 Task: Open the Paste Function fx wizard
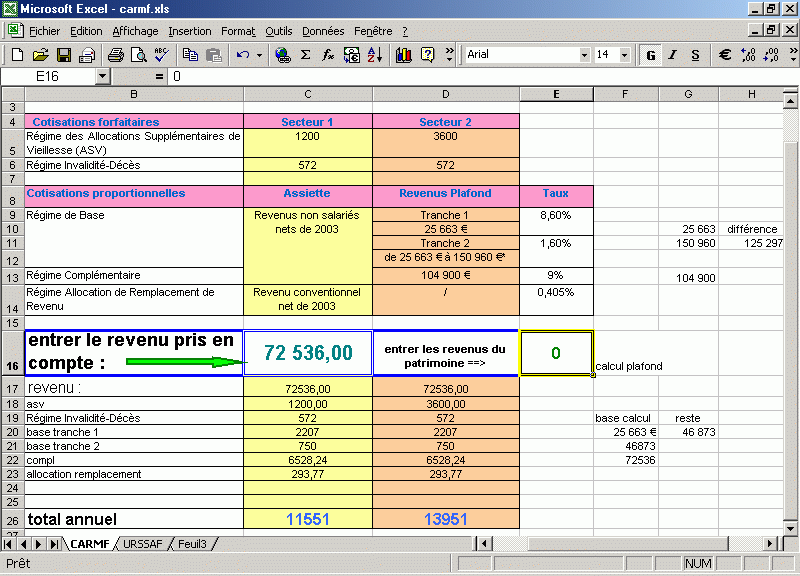click(x=328, y=55)
